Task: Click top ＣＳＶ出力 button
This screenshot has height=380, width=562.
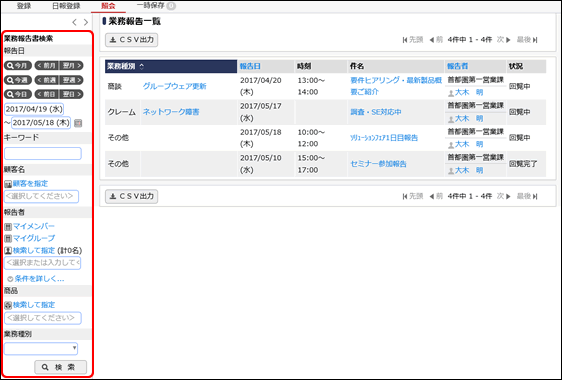Action: pyautogui.click(x=132, y=40)
